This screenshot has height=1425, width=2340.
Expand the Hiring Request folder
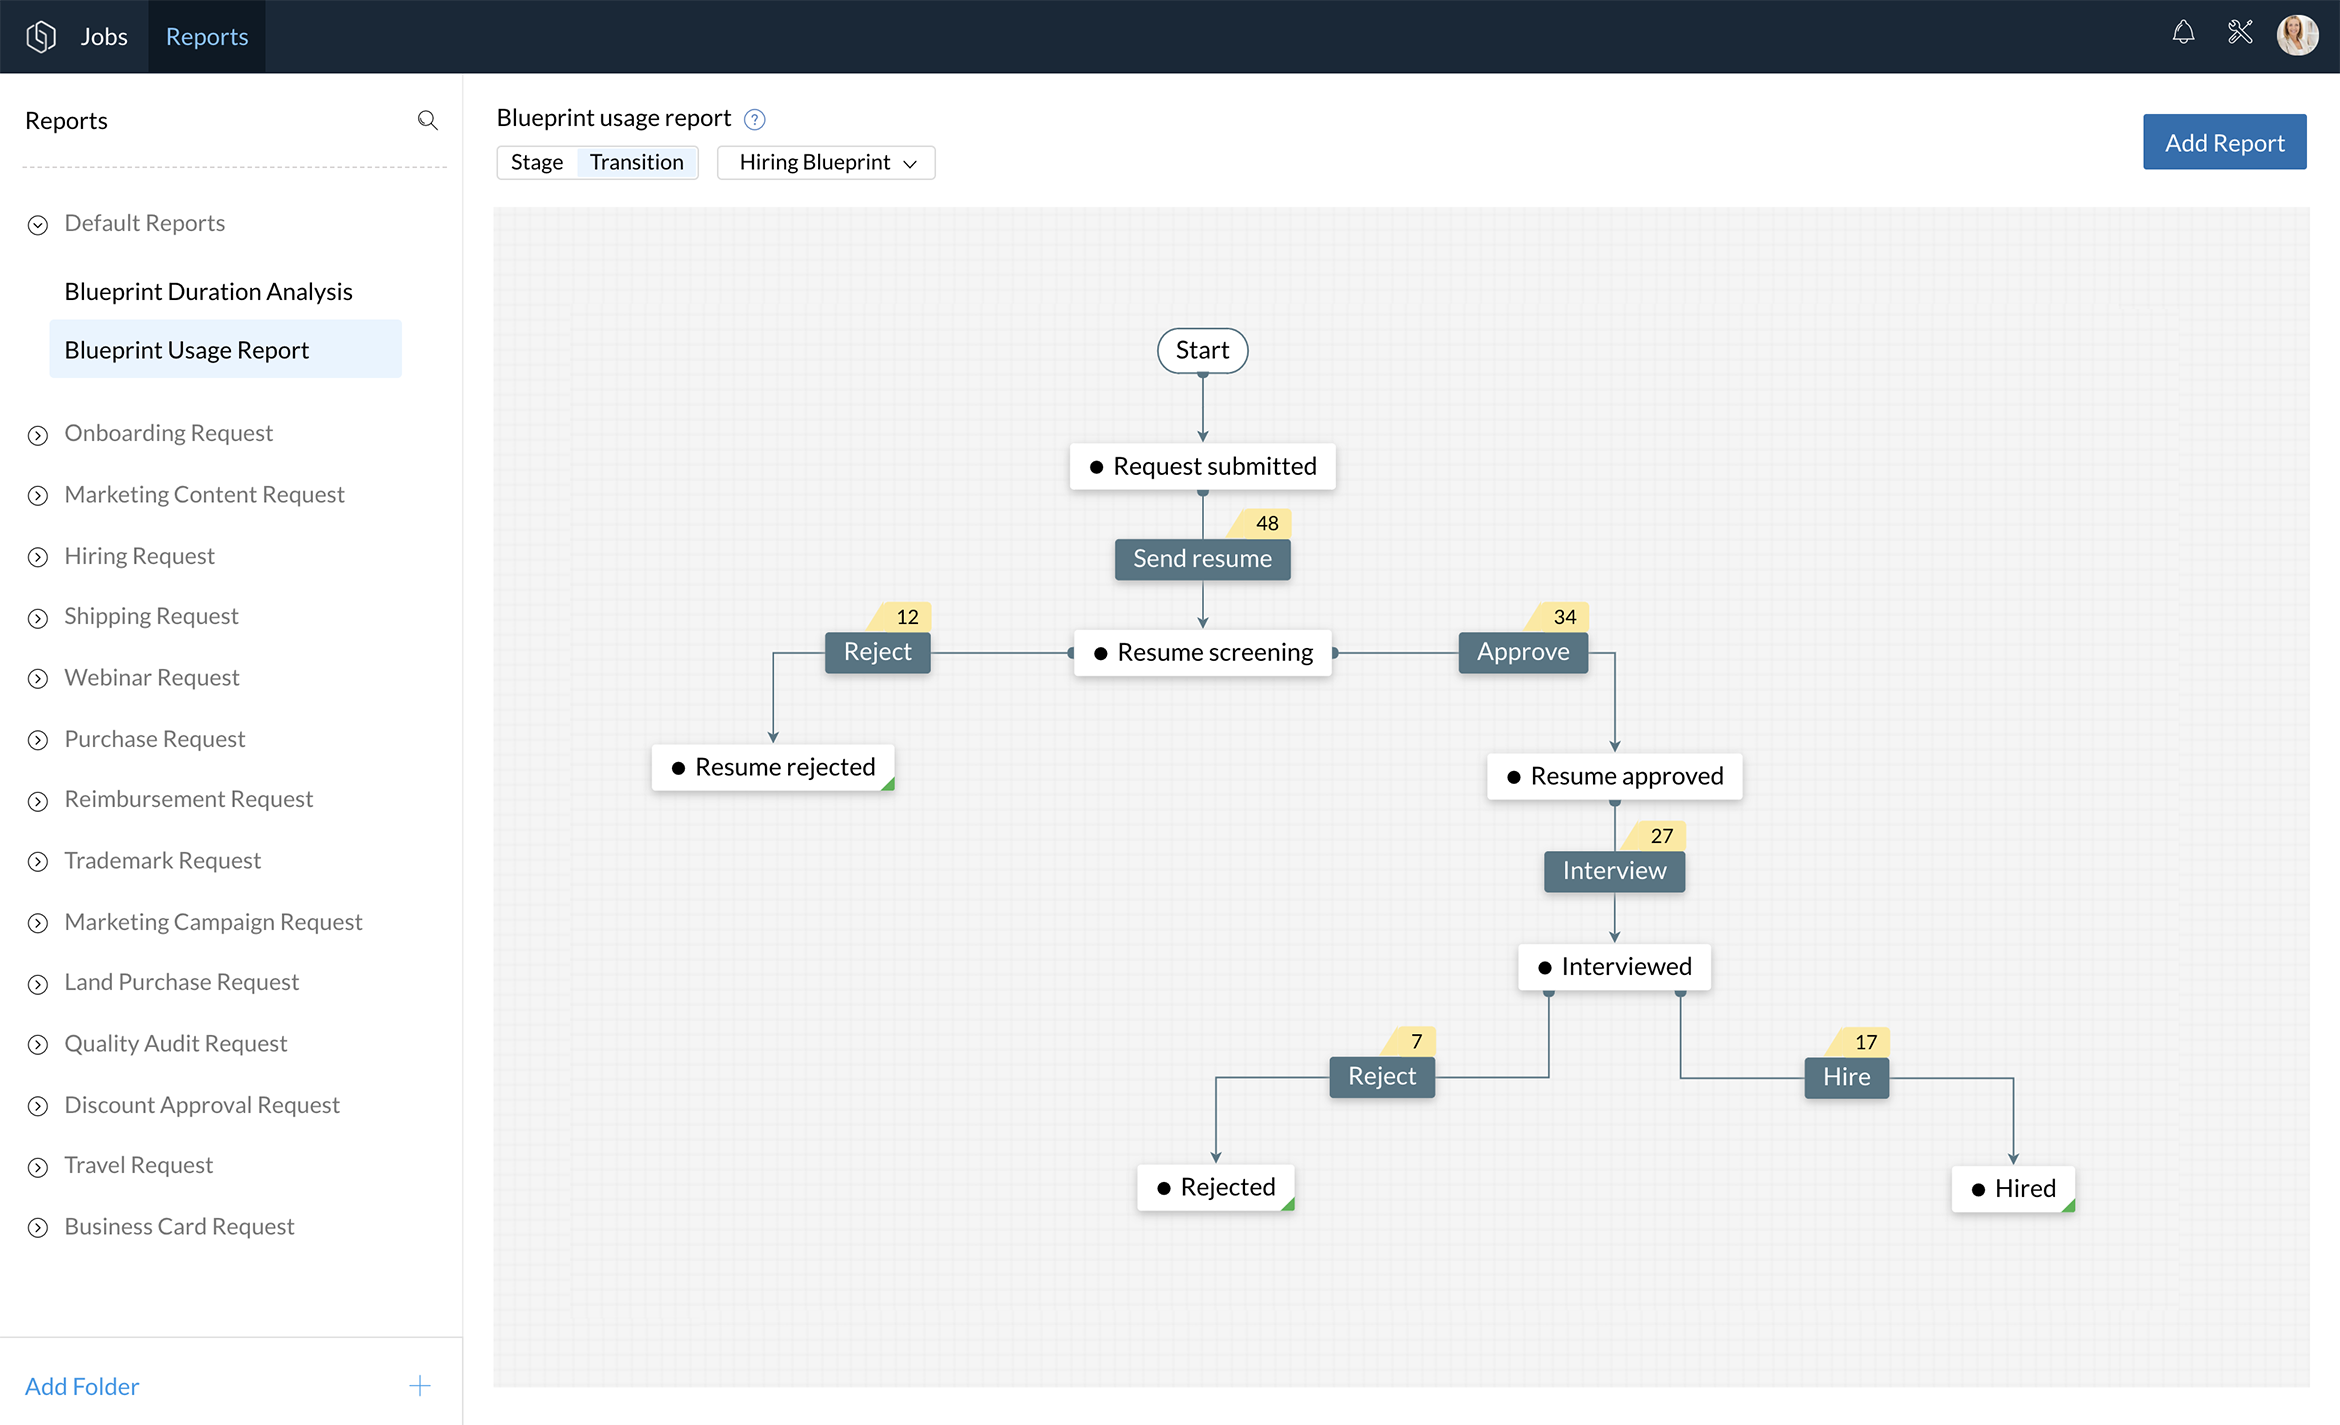tap(38, 557)
